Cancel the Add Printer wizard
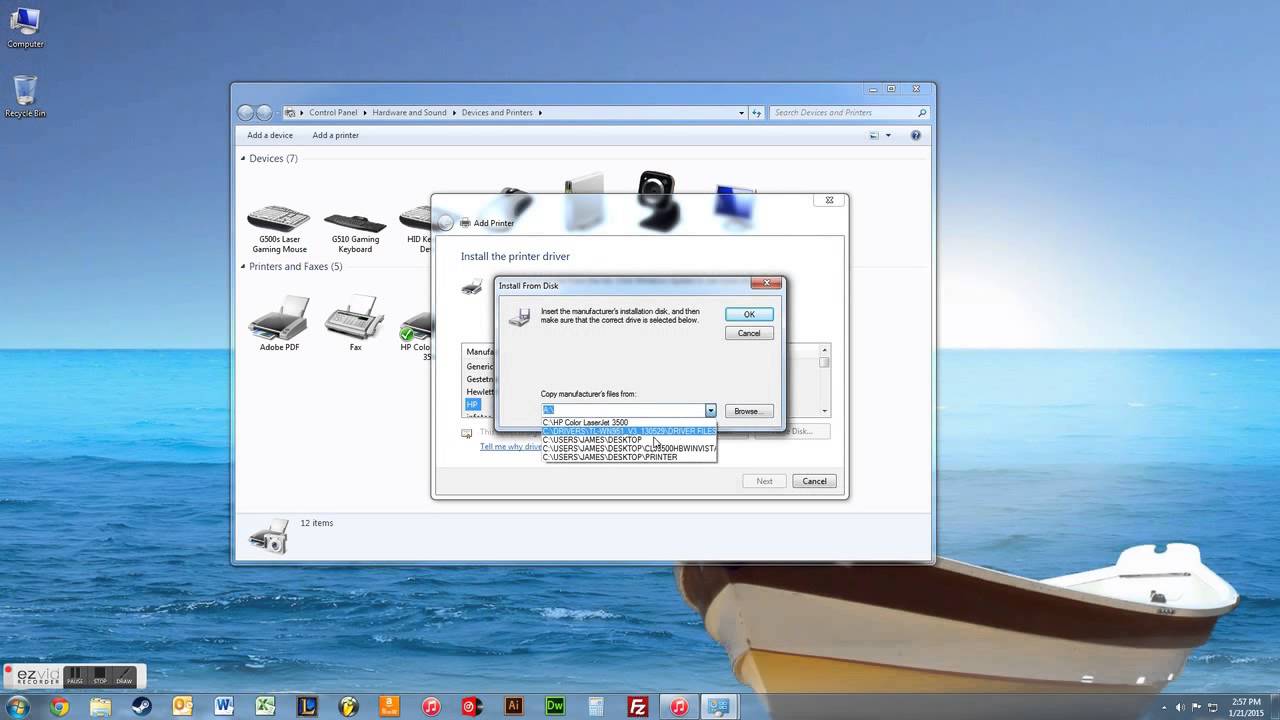Screen dimensions: 1280x720 pos(814,481)
